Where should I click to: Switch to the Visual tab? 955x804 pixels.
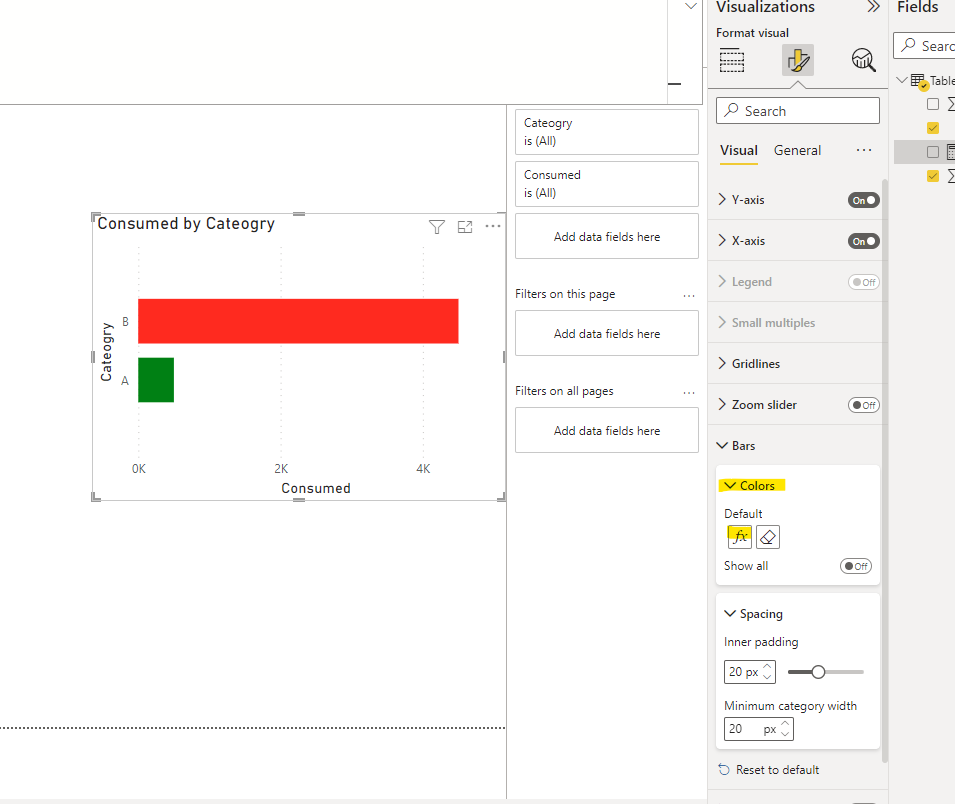click(739, 150)
